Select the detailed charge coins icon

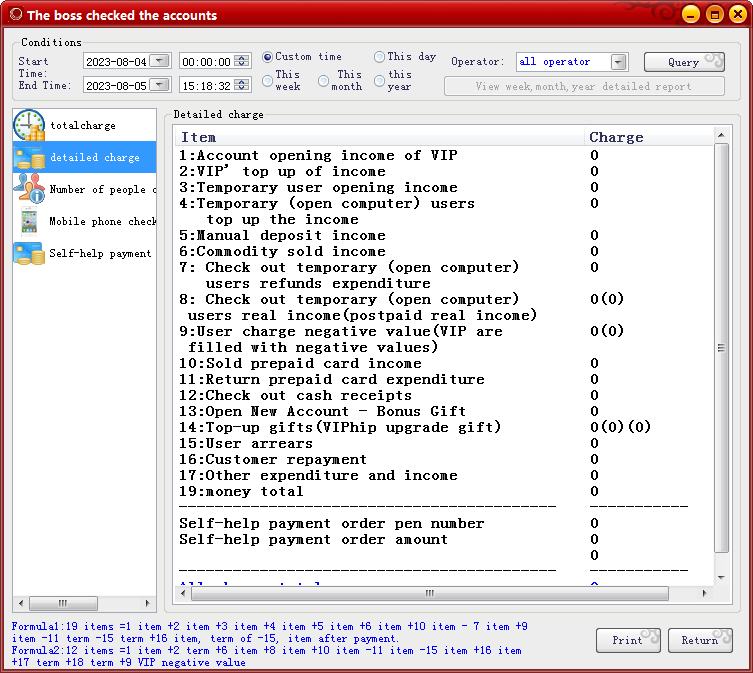point(29,158)
